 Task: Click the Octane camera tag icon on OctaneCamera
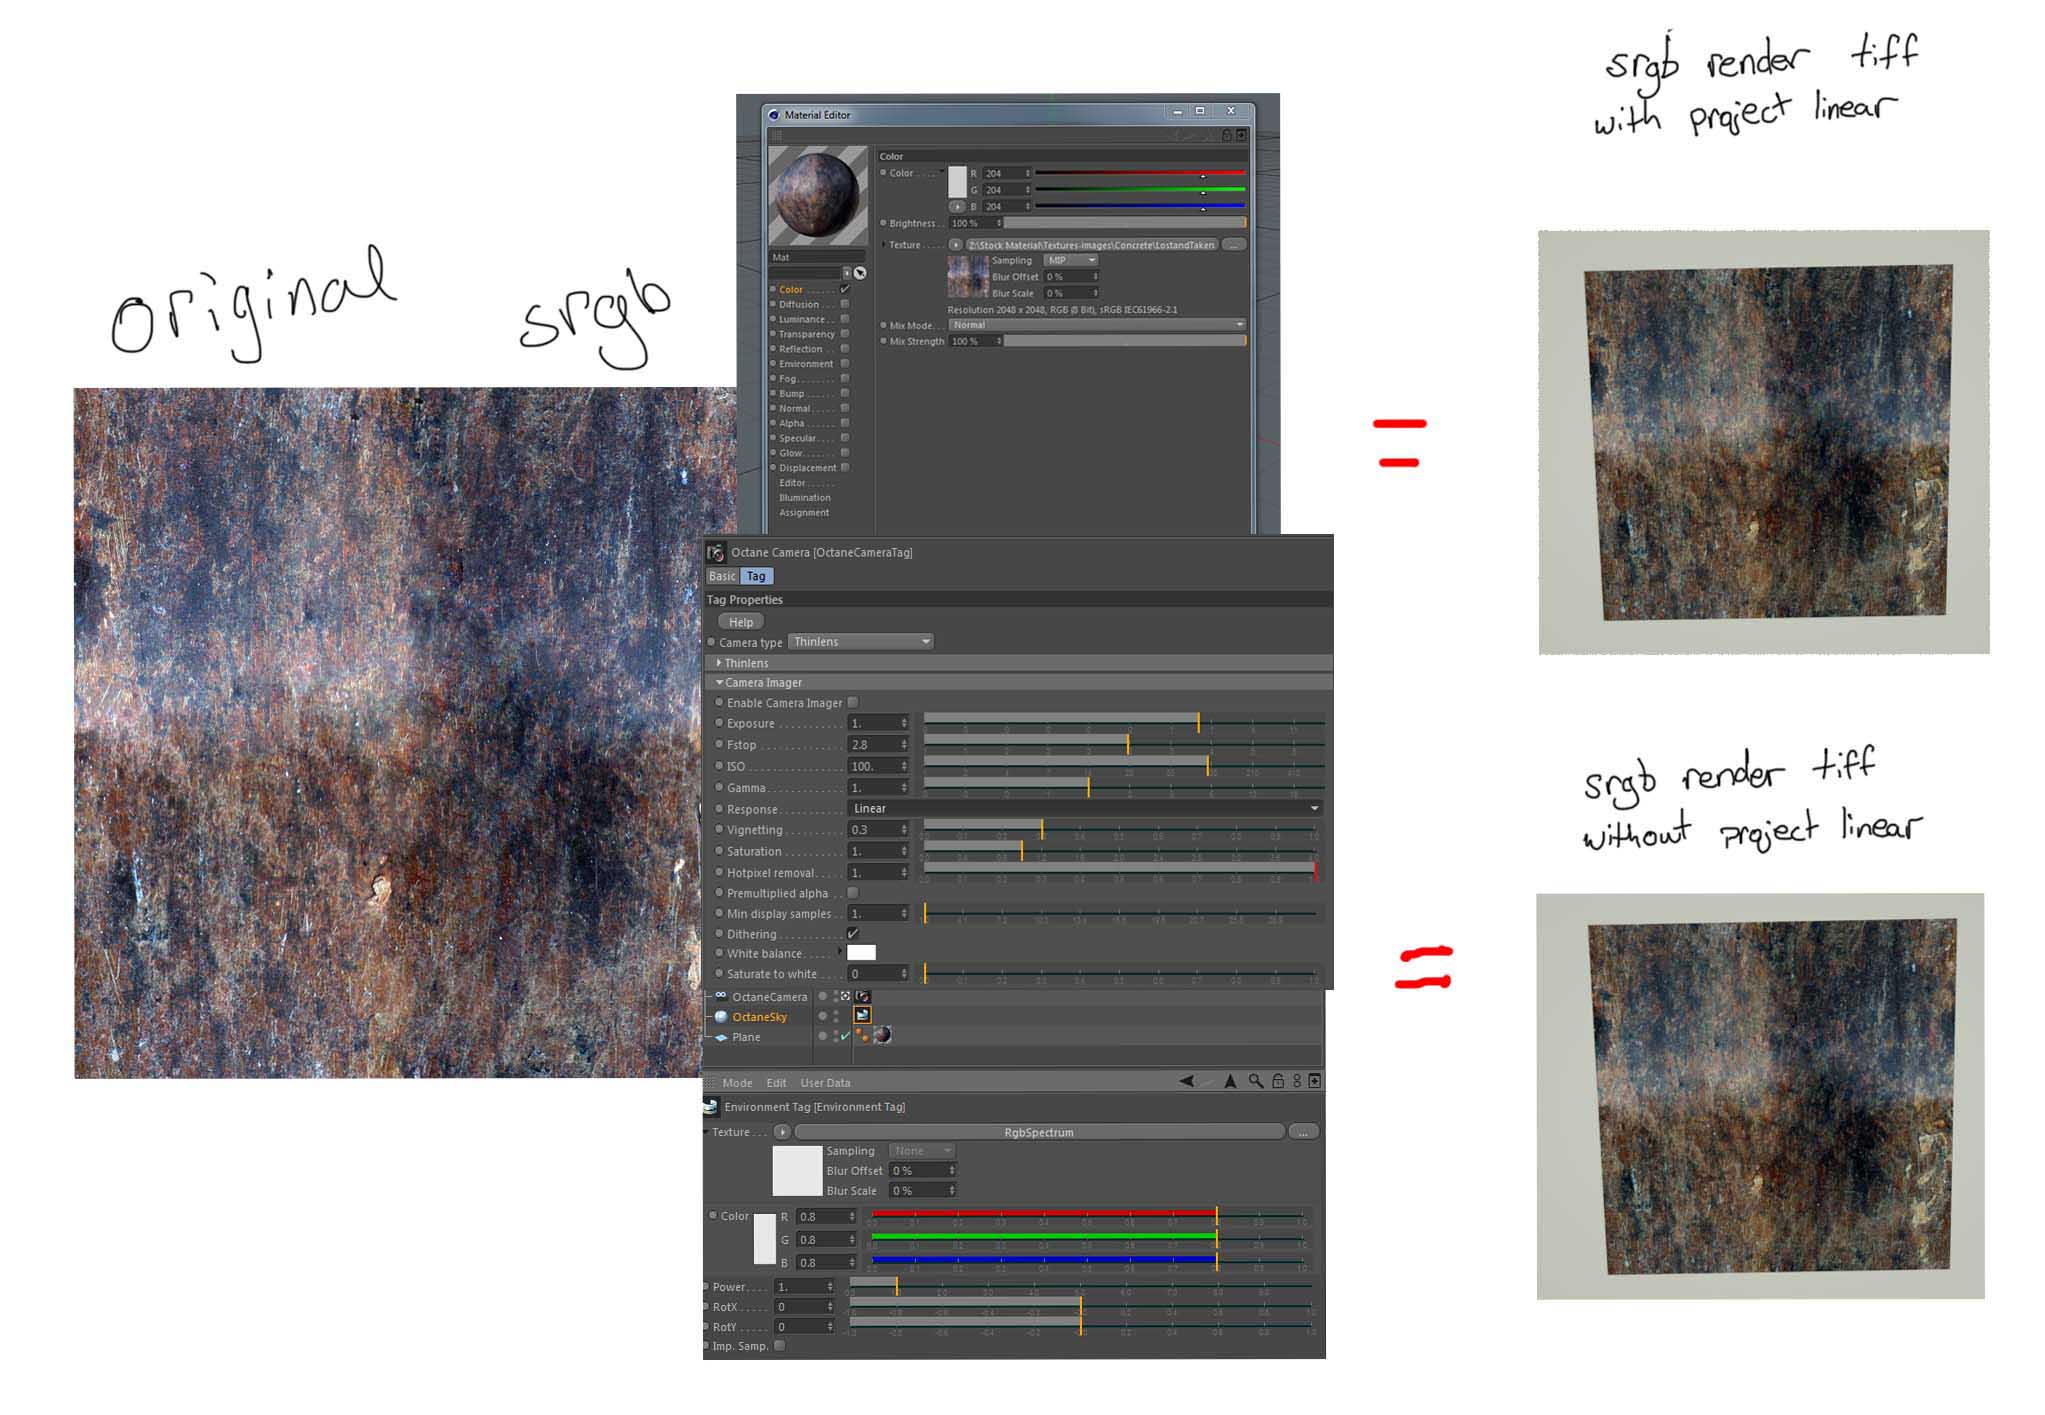pyautogui.click(x=863, y=997)
